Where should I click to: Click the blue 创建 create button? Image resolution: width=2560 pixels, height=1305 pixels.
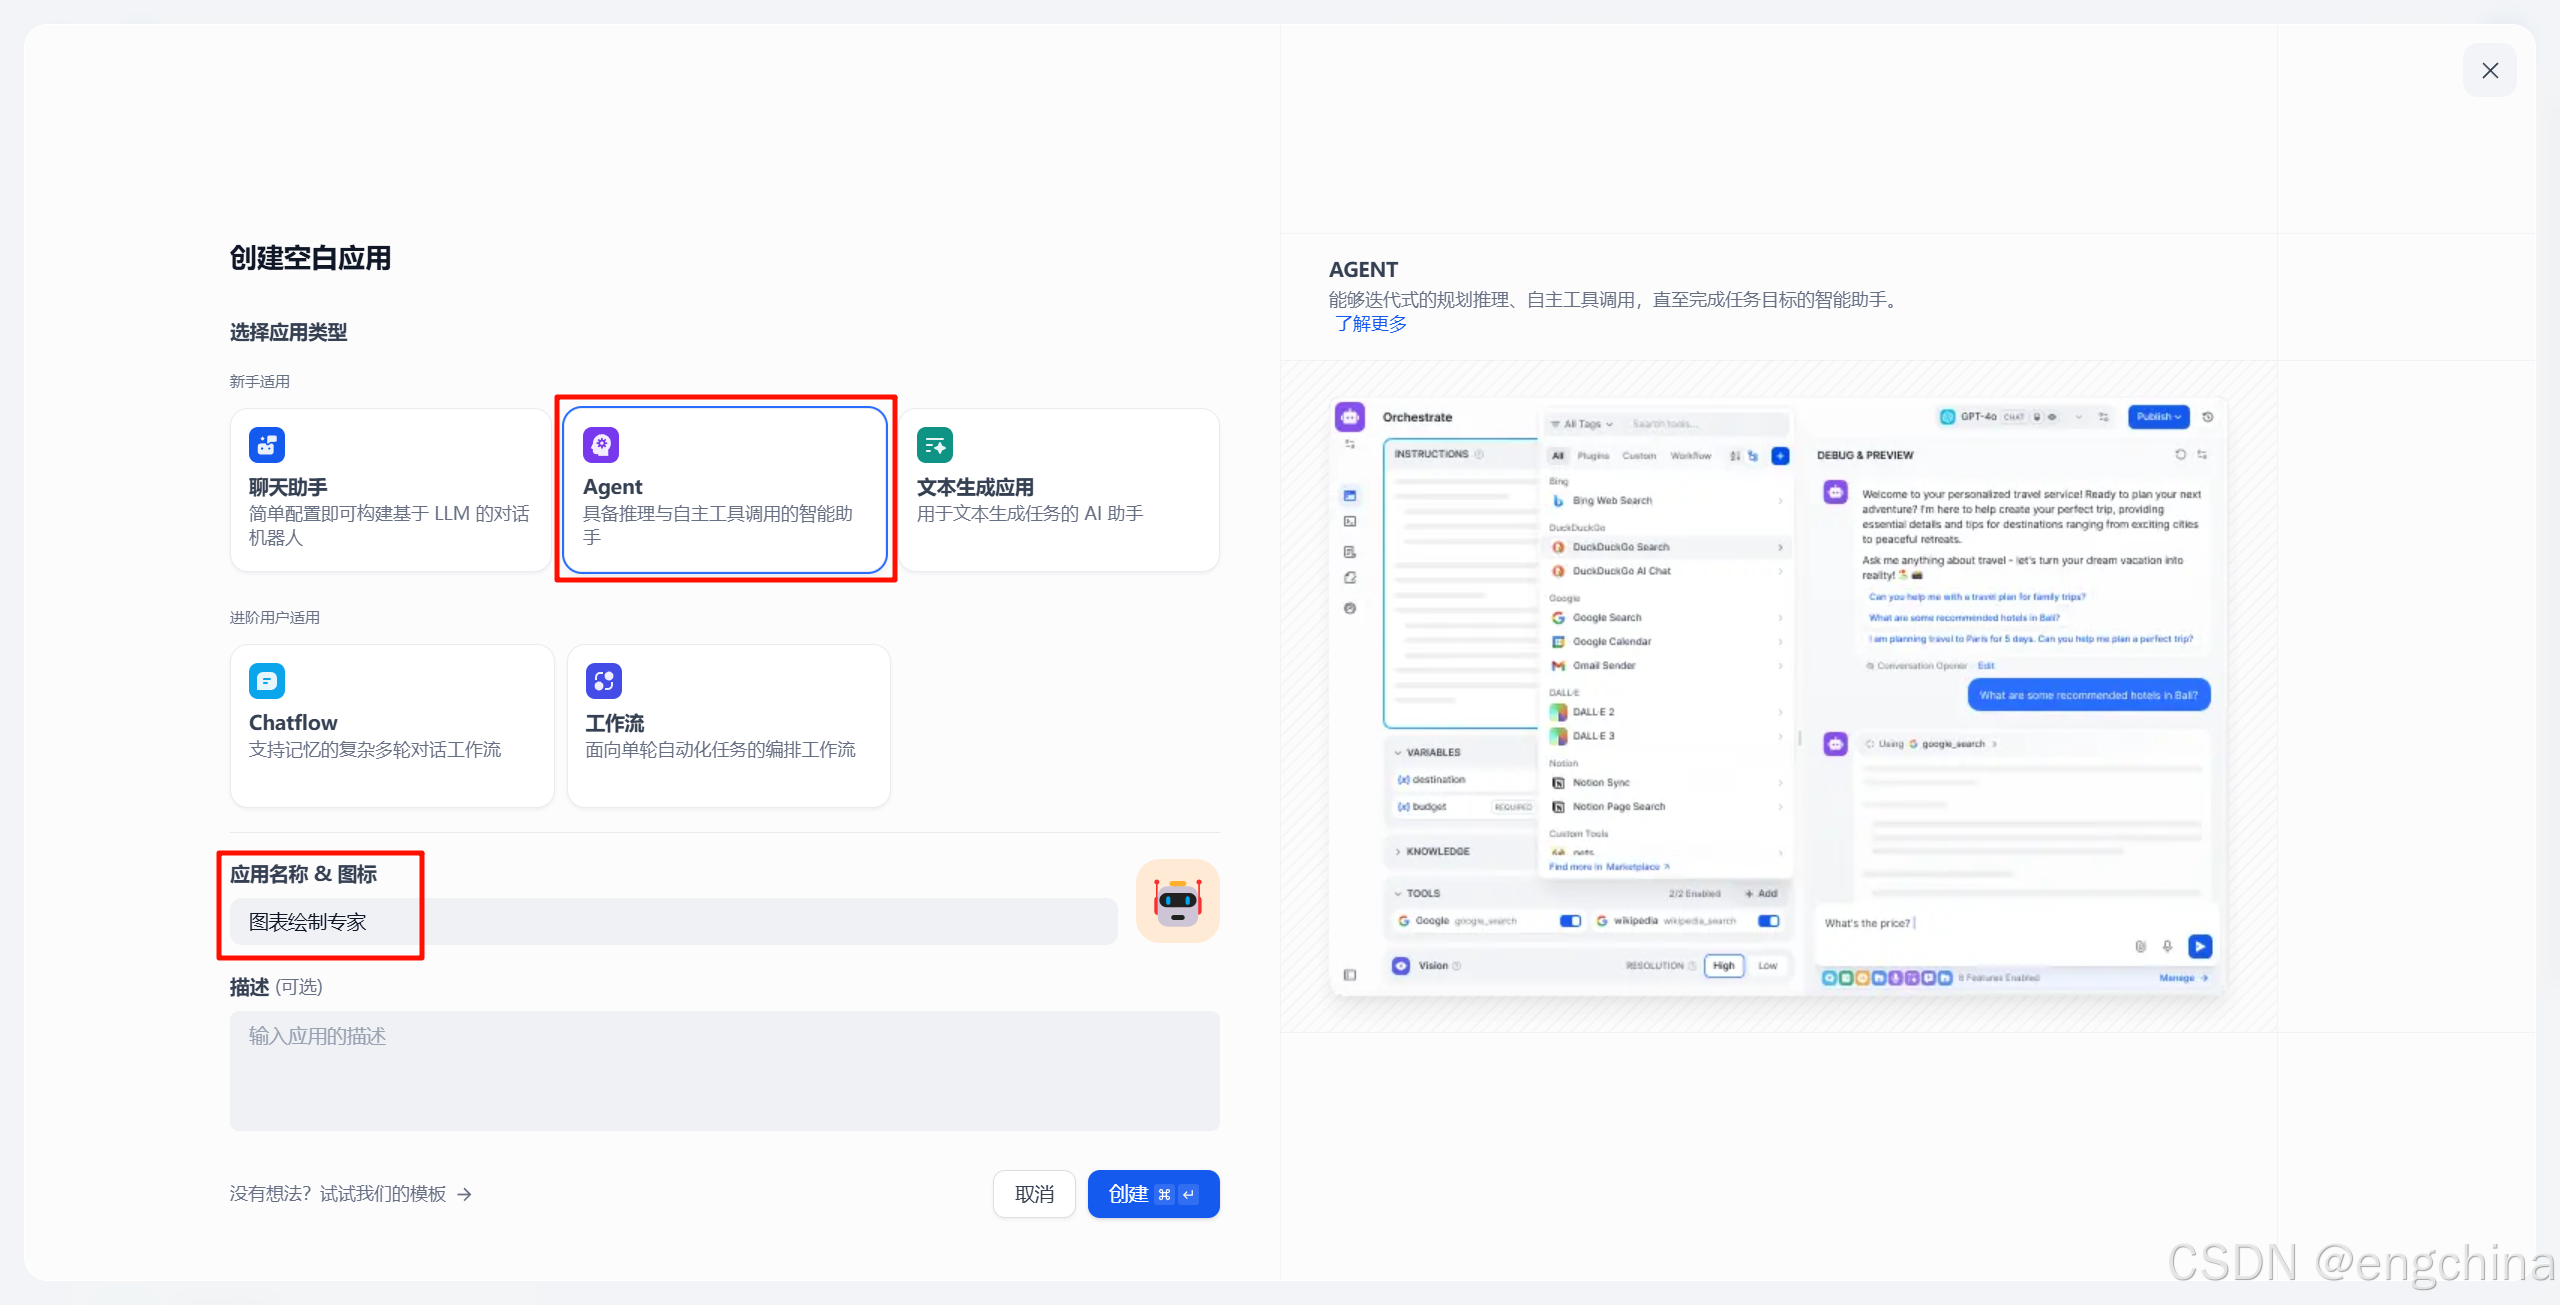tap(1153, 1194)
